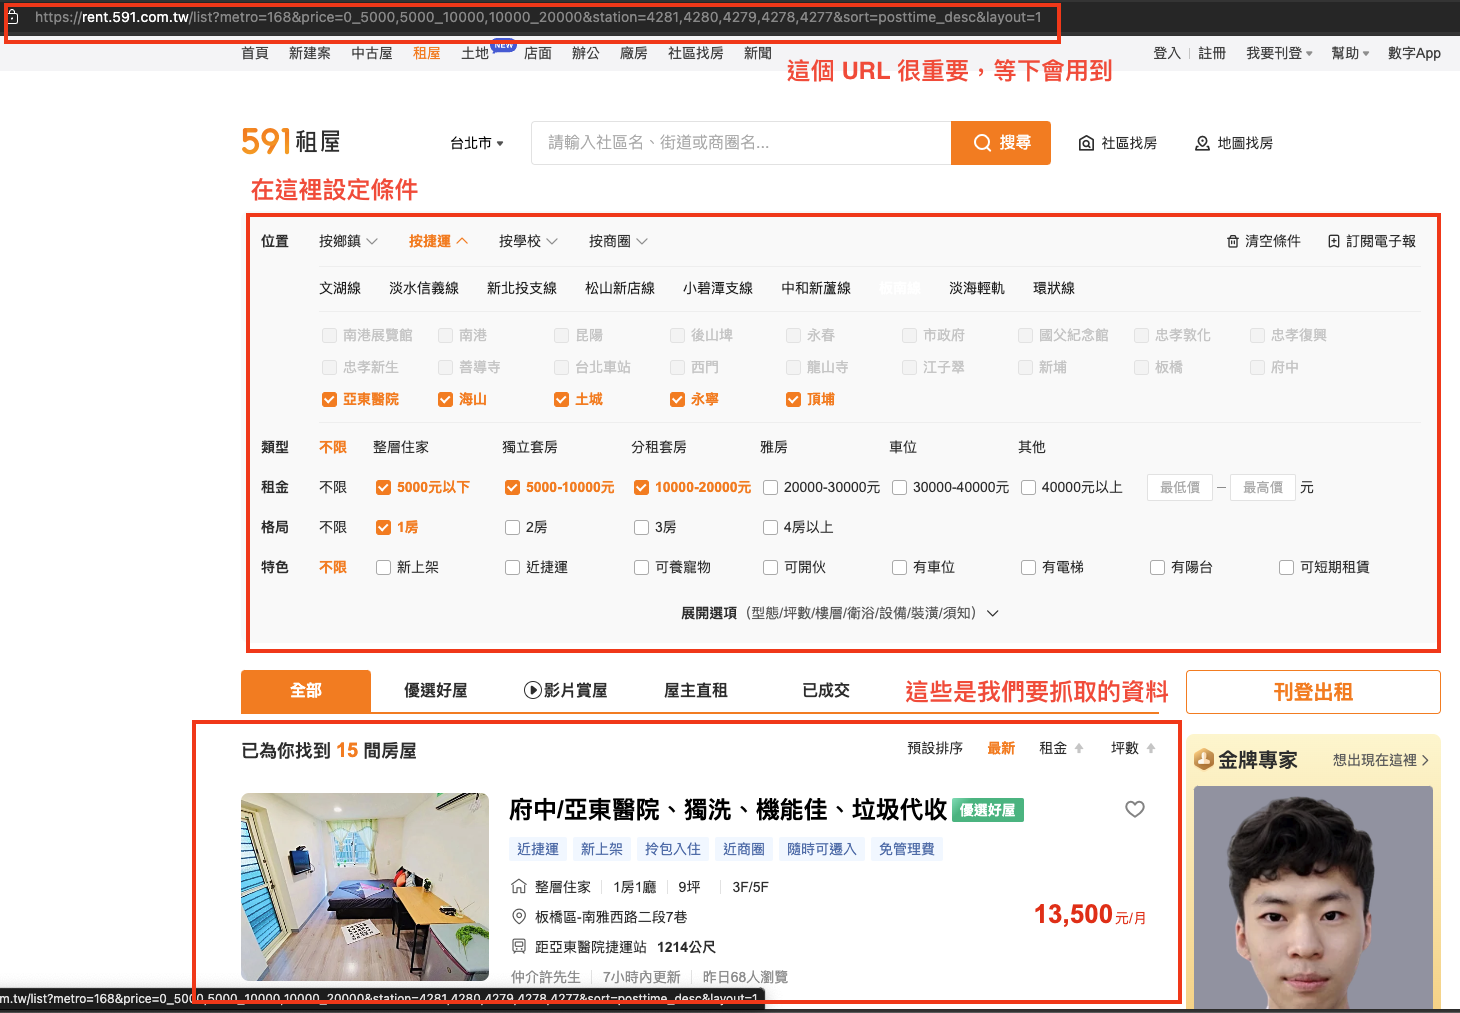Uncheck 亞東醫院 station
The image size is (1460, 1013).
click(329, 399)
